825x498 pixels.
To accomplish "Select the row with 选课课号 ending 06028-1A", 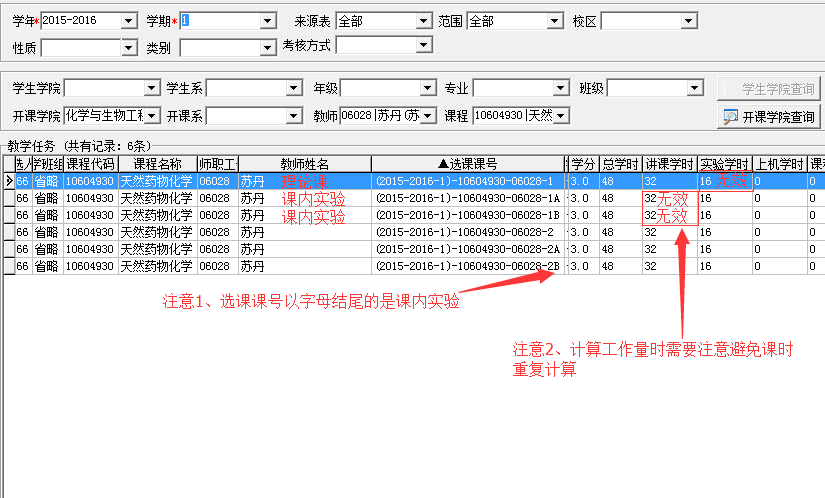I will coord(467,198).
